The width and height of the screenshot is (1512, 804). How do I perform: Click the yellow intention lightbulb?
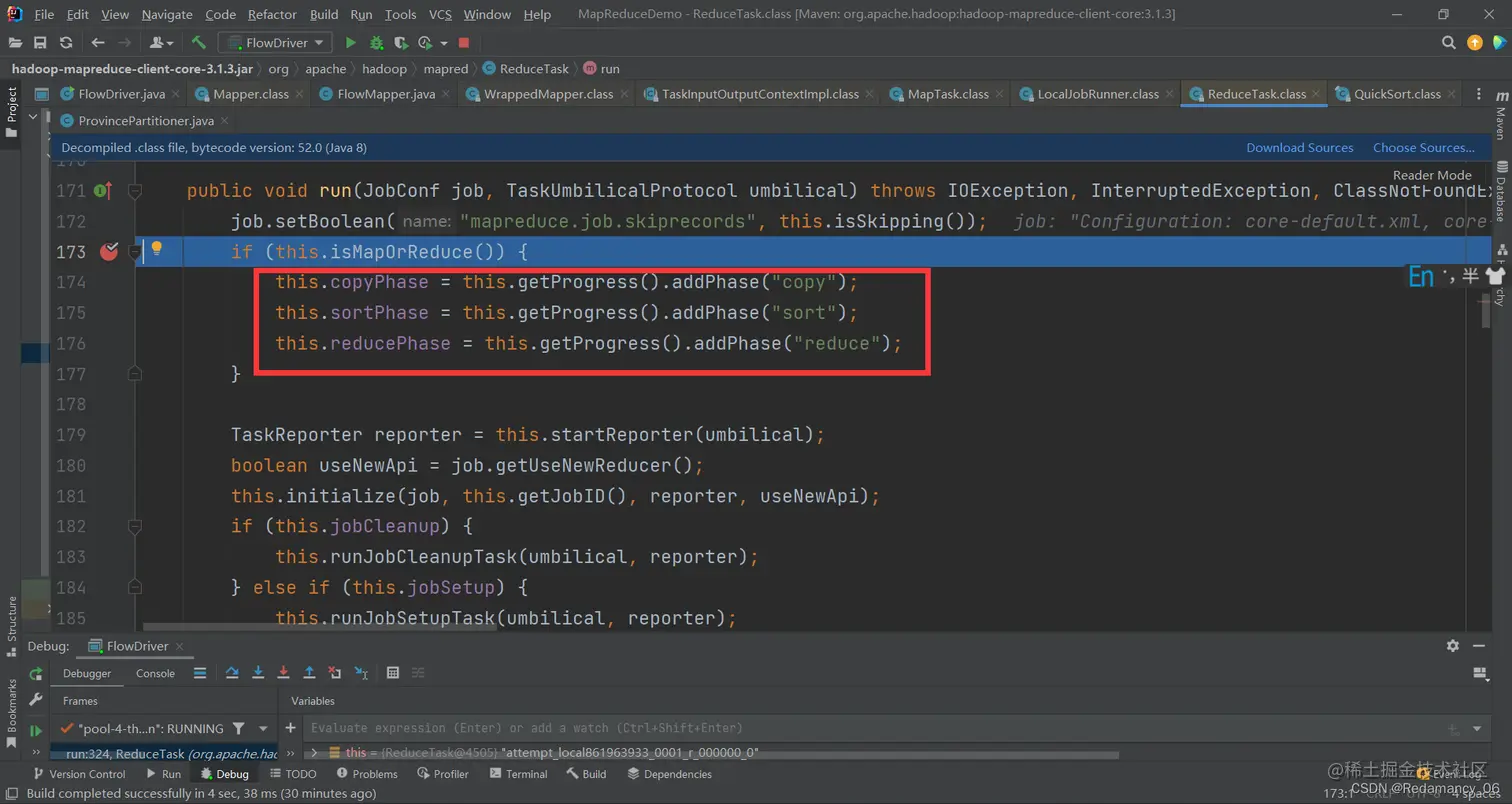pyautogui.click(x=156, y=249)
